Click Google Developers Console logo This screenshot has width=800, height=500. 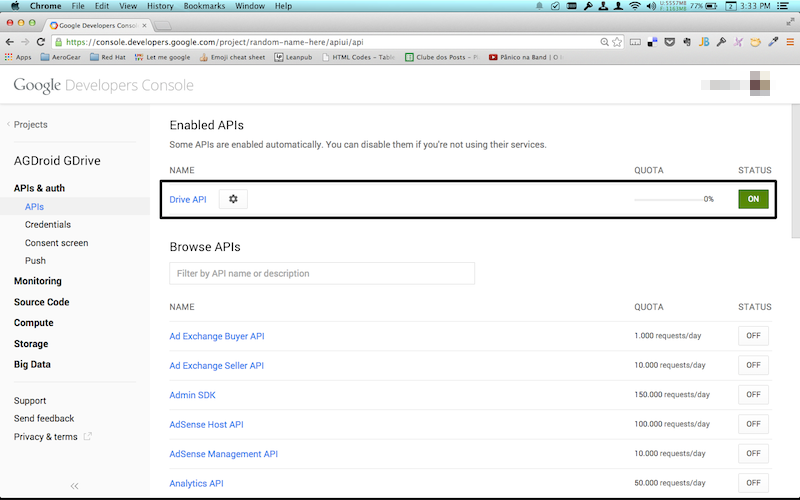pos(104,85)
